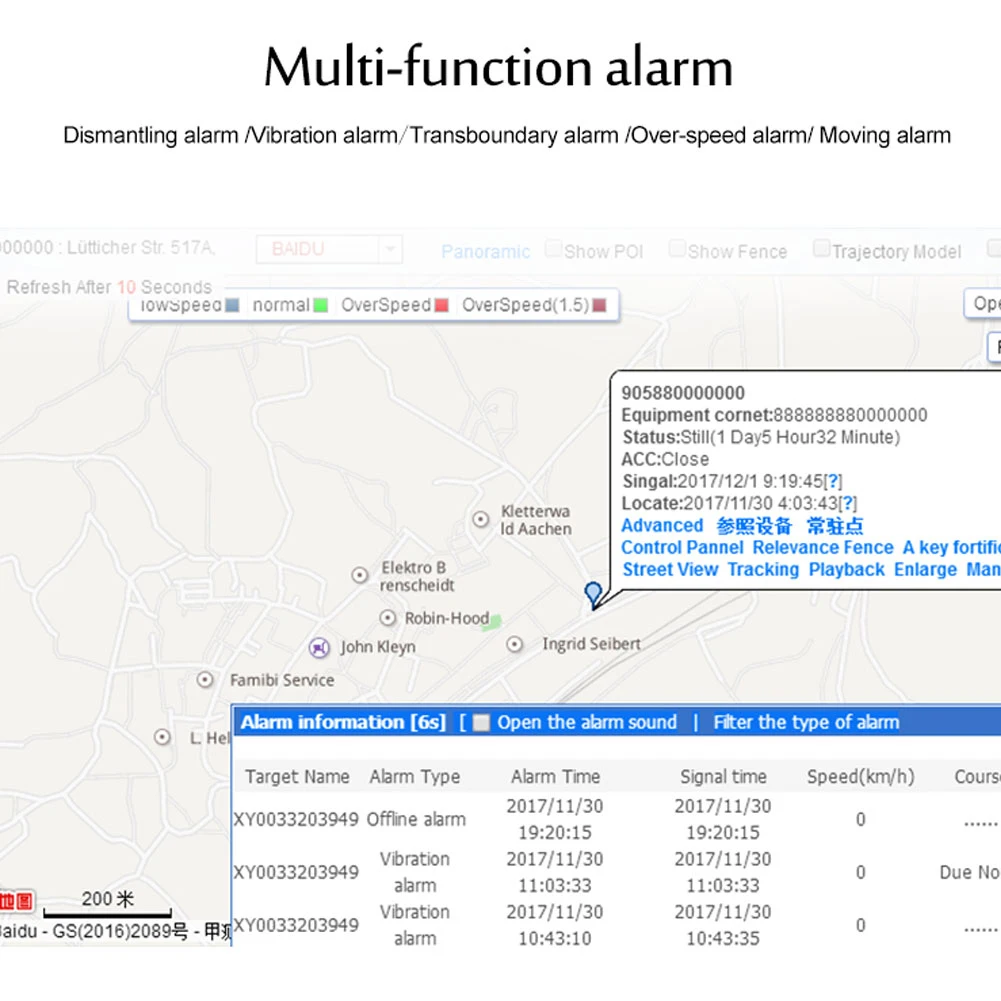Click the Alarm Time column header
1001x1001 pixels.
[x=555, y=776]
